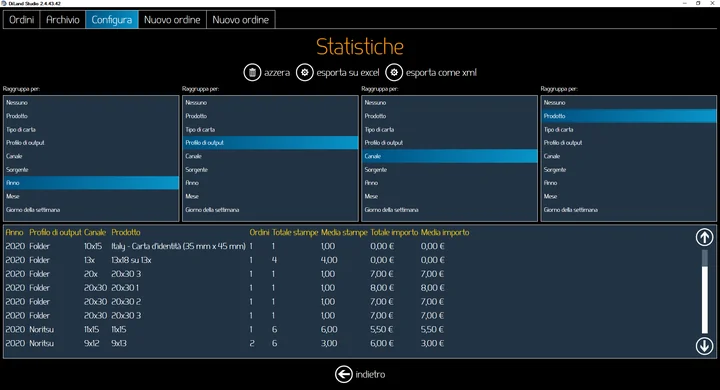Click the azzera label
Screen dimensions: 720x390
(x=277, y=73)
